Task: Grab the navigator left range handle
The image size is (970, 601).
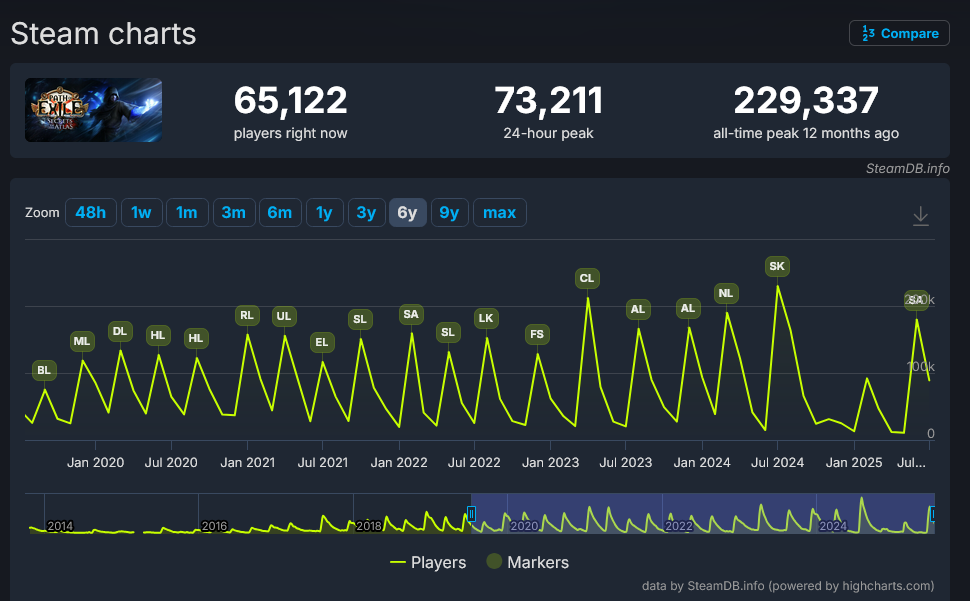Action: point(471,514)
